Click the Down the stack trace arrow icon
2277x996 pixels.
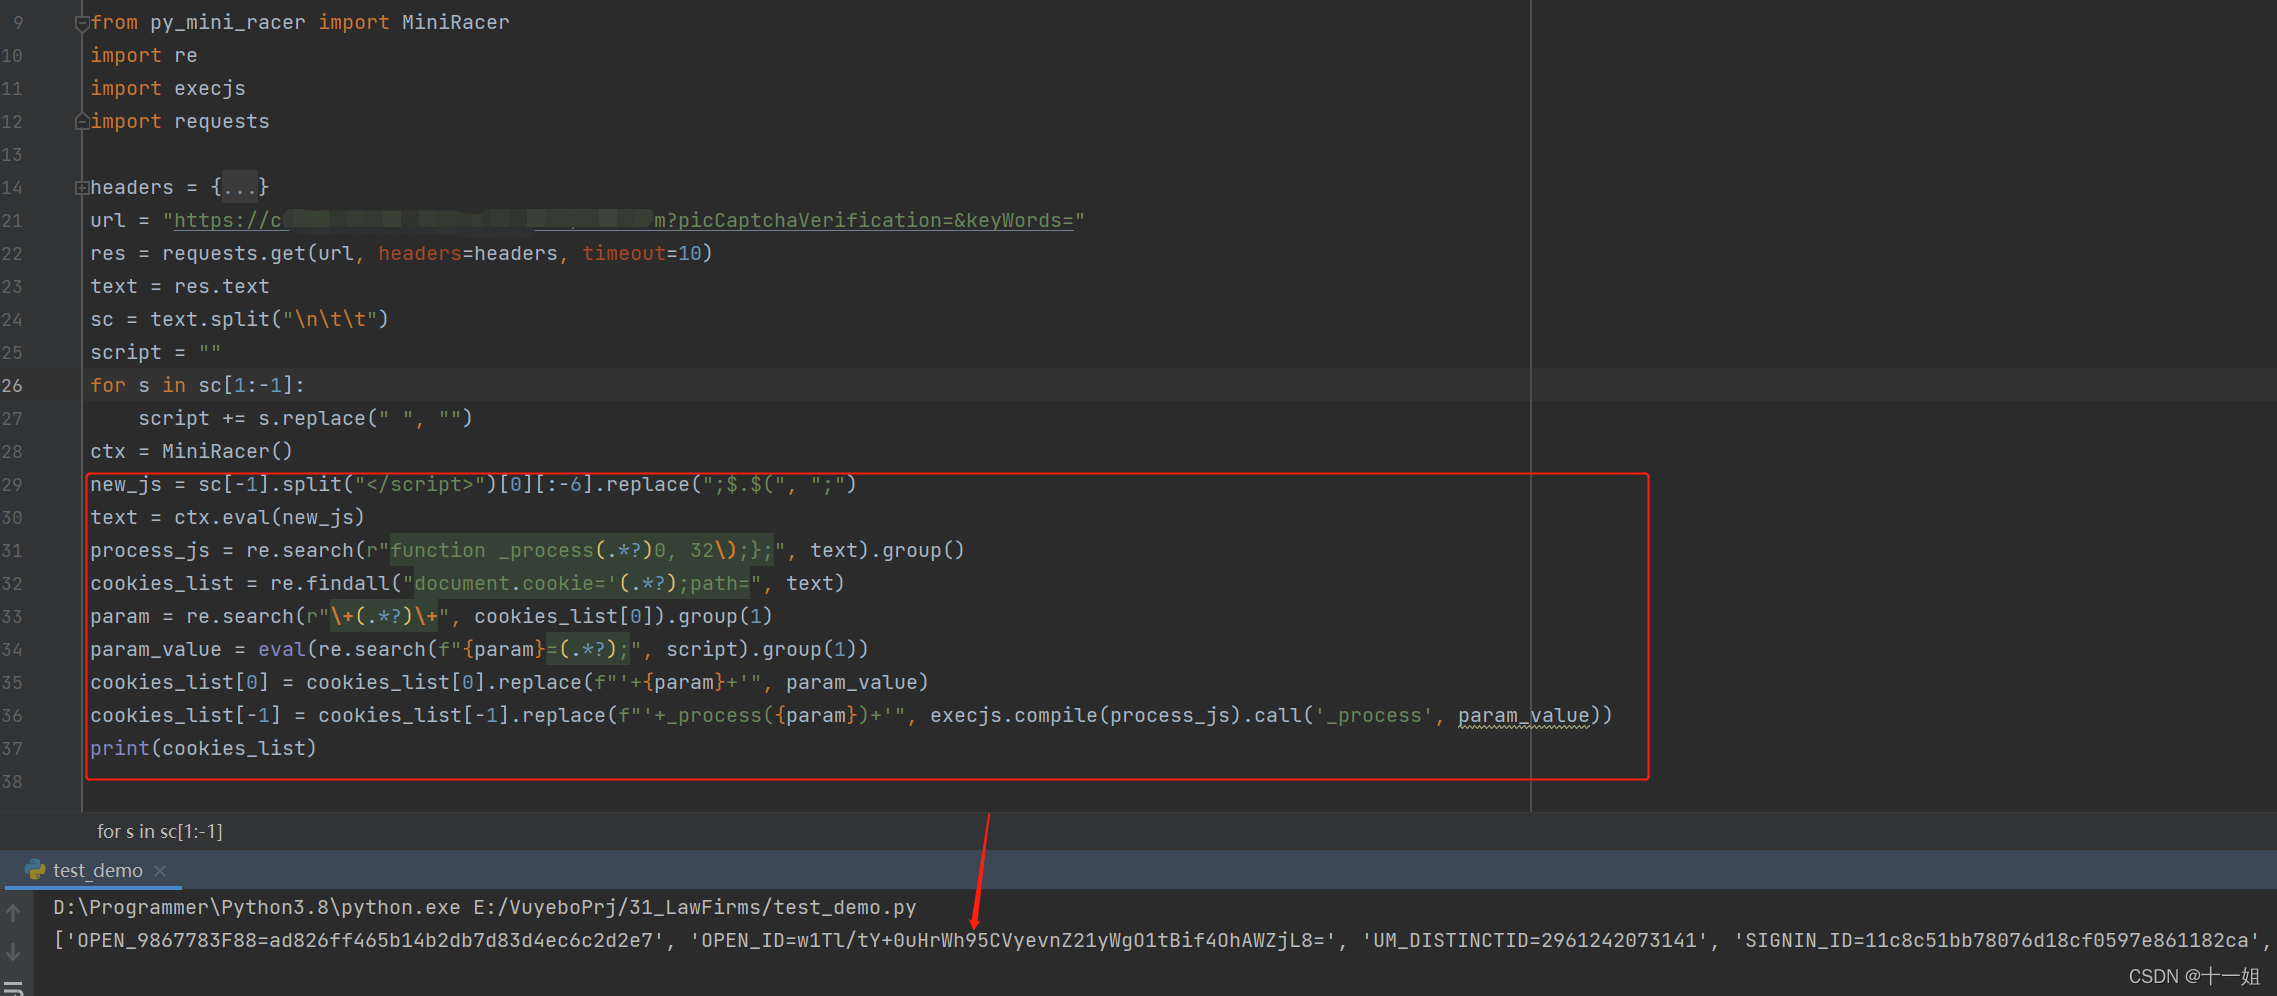click(13, 951)
